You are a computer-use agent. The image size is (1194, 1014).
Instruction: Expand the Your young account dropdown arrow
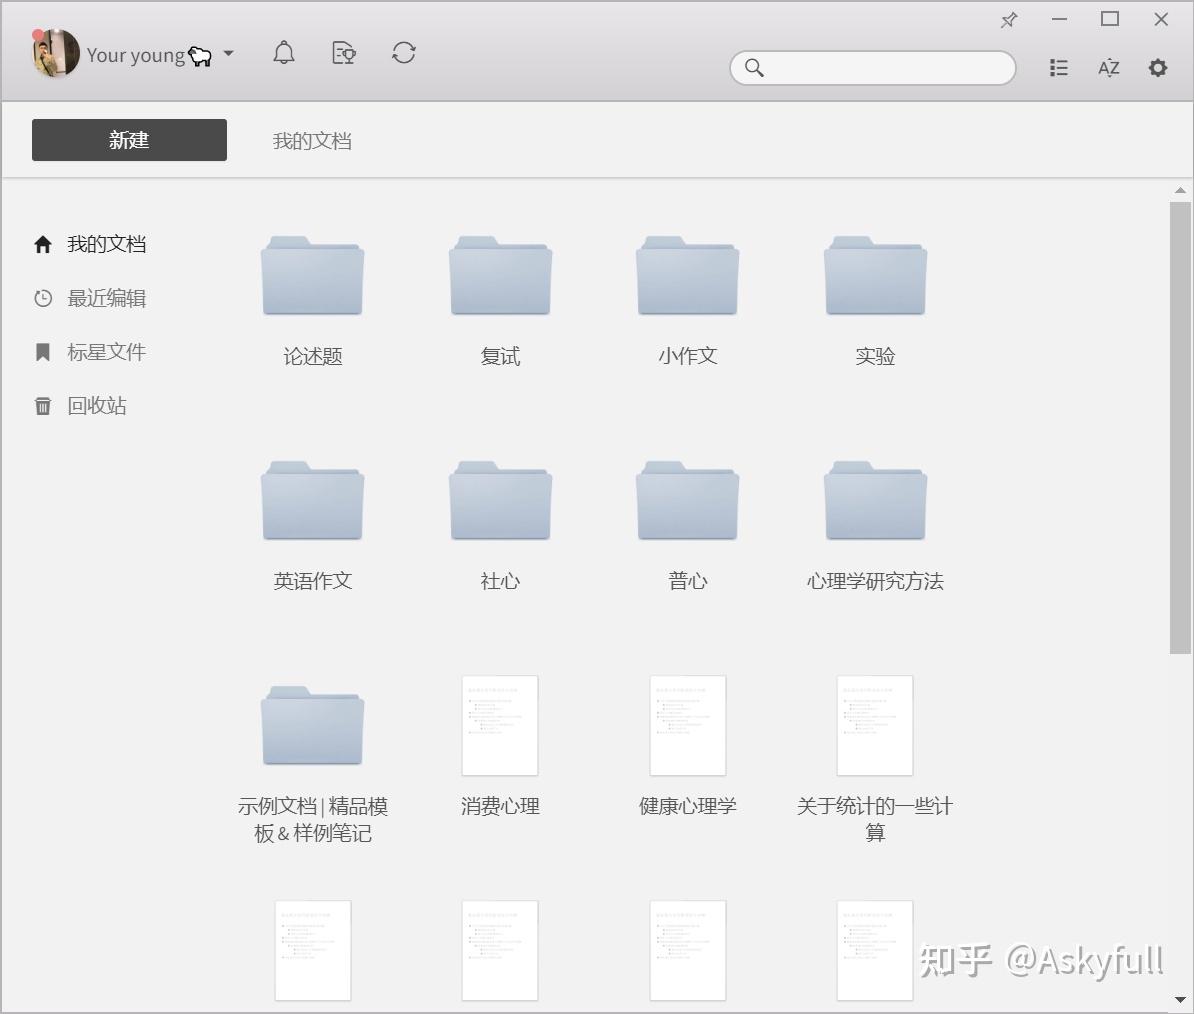coord(228,53)
